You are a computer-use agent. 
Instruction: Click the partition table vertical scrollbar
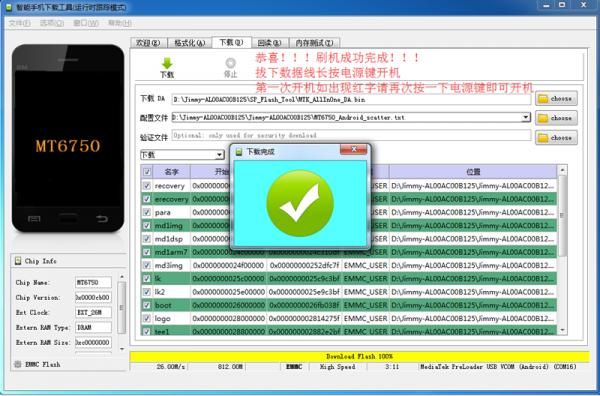562,250
